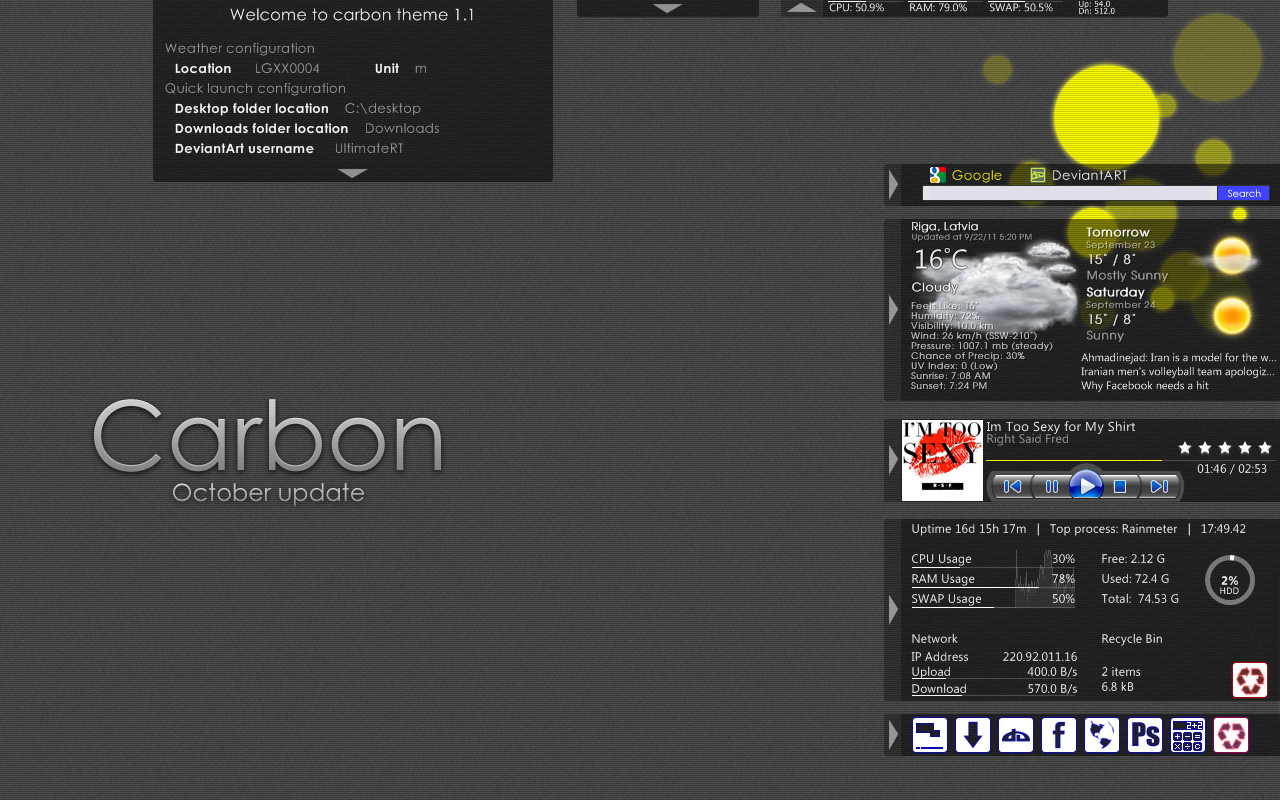Open the Photoshop shortcut in the dock

[1145, 735]
